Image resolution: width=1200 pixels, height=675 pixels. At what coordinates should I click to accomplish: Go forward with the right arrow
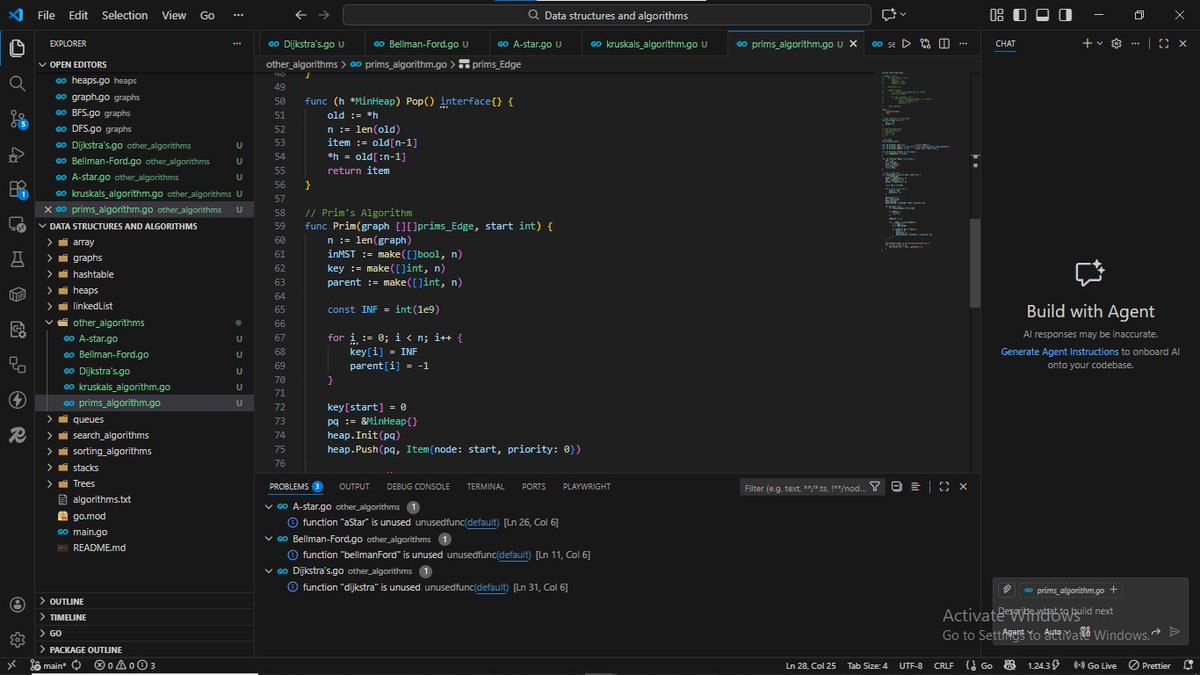coord(323,15)
